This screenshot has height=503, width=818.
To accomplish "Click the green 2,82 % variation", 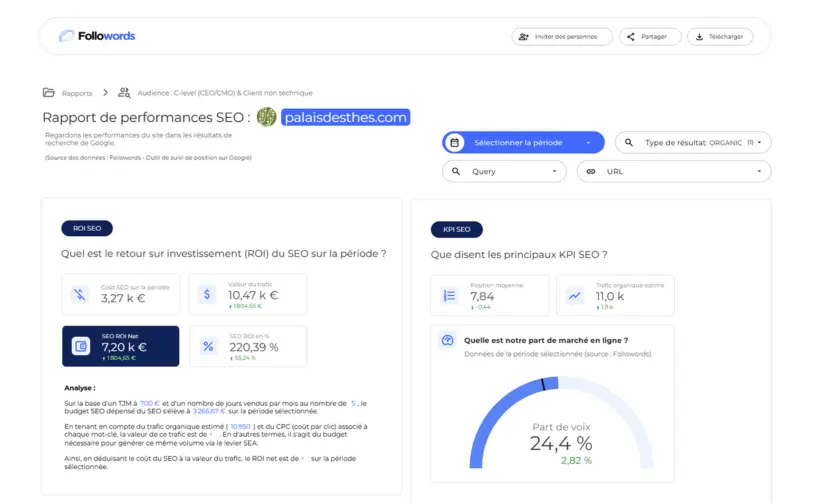I will 576,461.
